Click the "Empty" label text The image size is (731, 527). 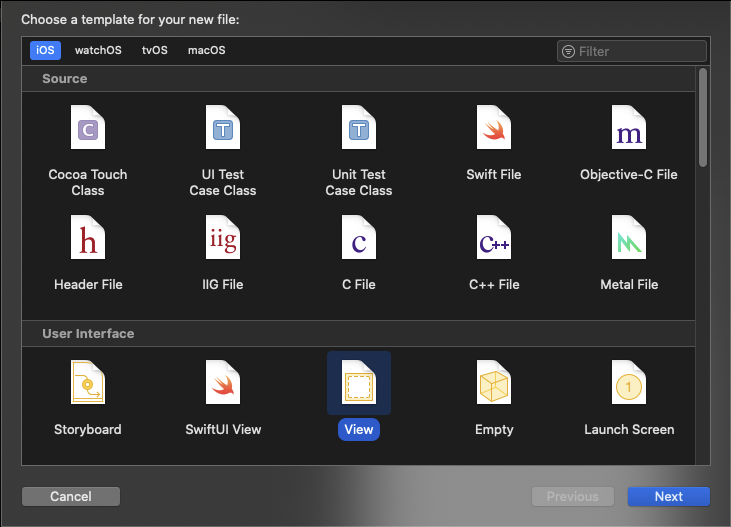click(494, 429)
